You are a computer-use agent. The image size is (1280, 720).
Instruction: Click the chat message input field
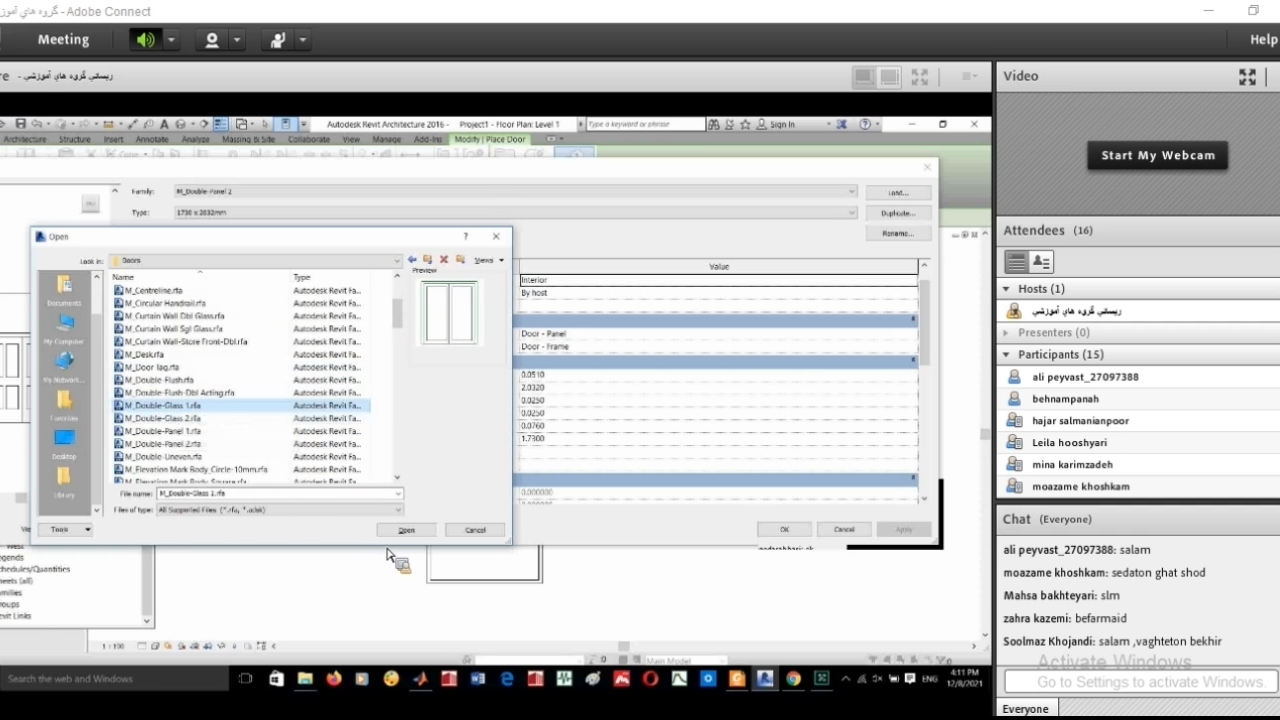point(1138,682)
